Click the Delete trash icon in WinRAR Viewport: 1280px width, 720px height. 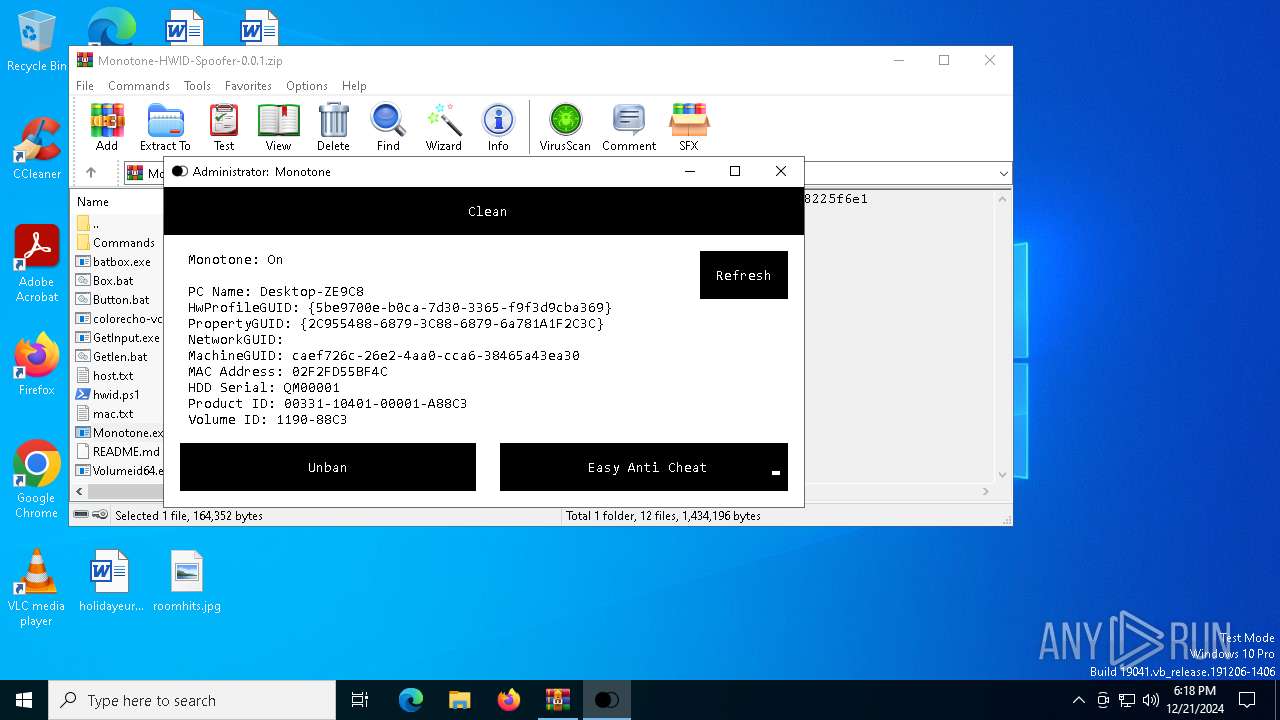tap(333, 127)
